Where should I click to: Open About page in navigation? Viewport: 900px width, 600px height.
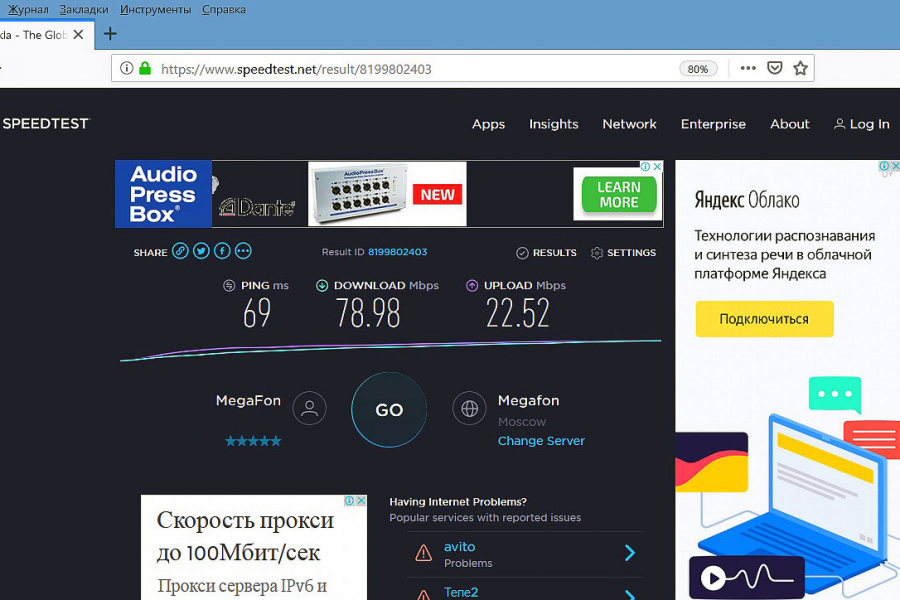[x=790, y=124]
